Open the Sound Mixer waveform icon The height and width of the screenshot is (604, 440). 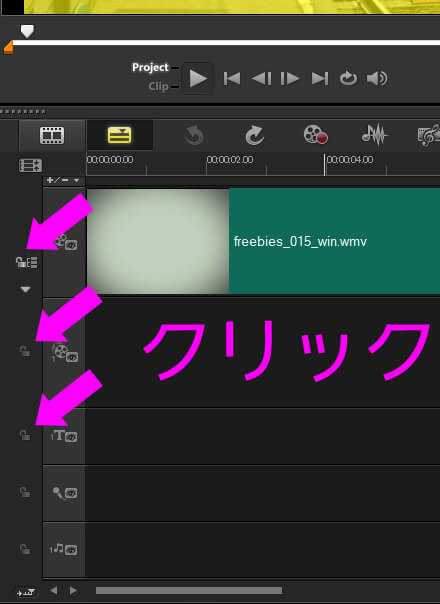coord(374,135)
